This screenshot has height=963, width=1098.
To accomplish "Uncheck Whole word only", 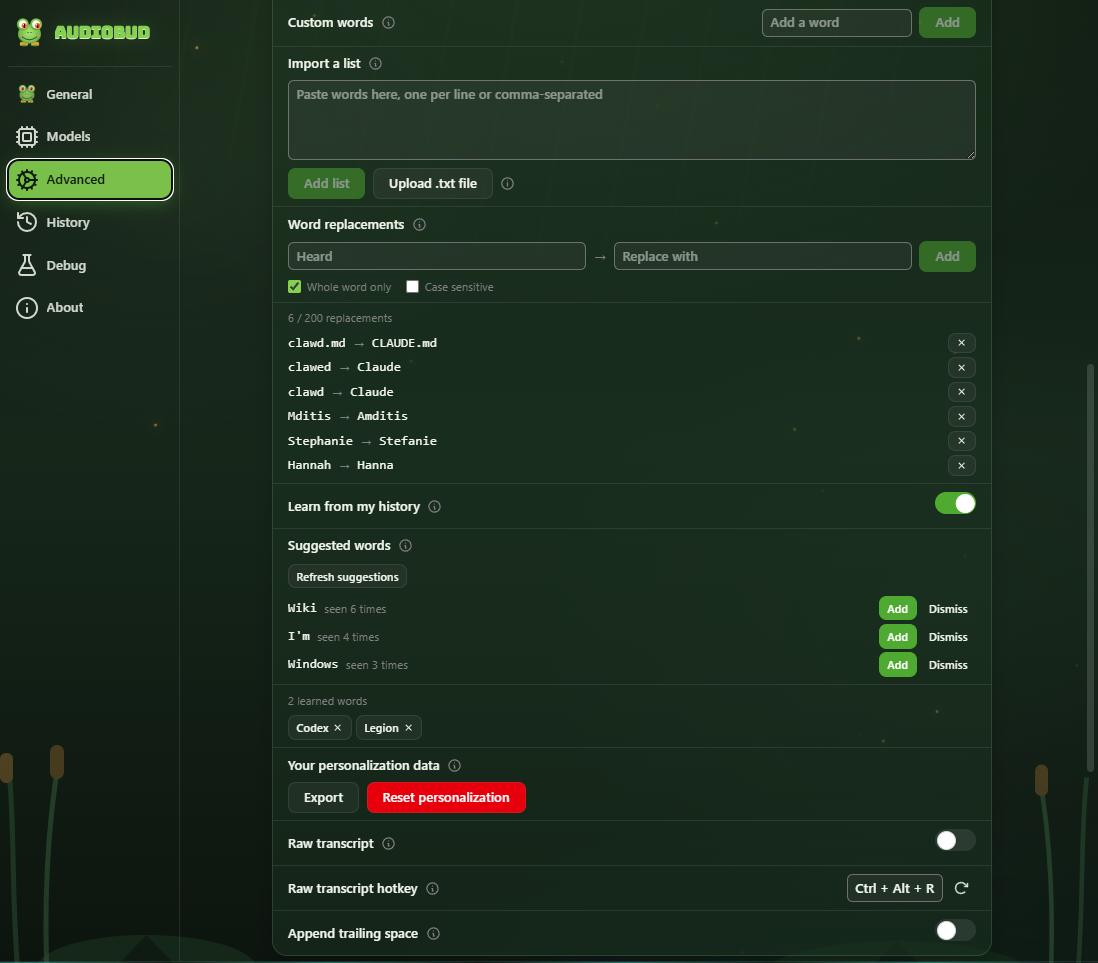I will pyautogui.click(x=295, y=286).
